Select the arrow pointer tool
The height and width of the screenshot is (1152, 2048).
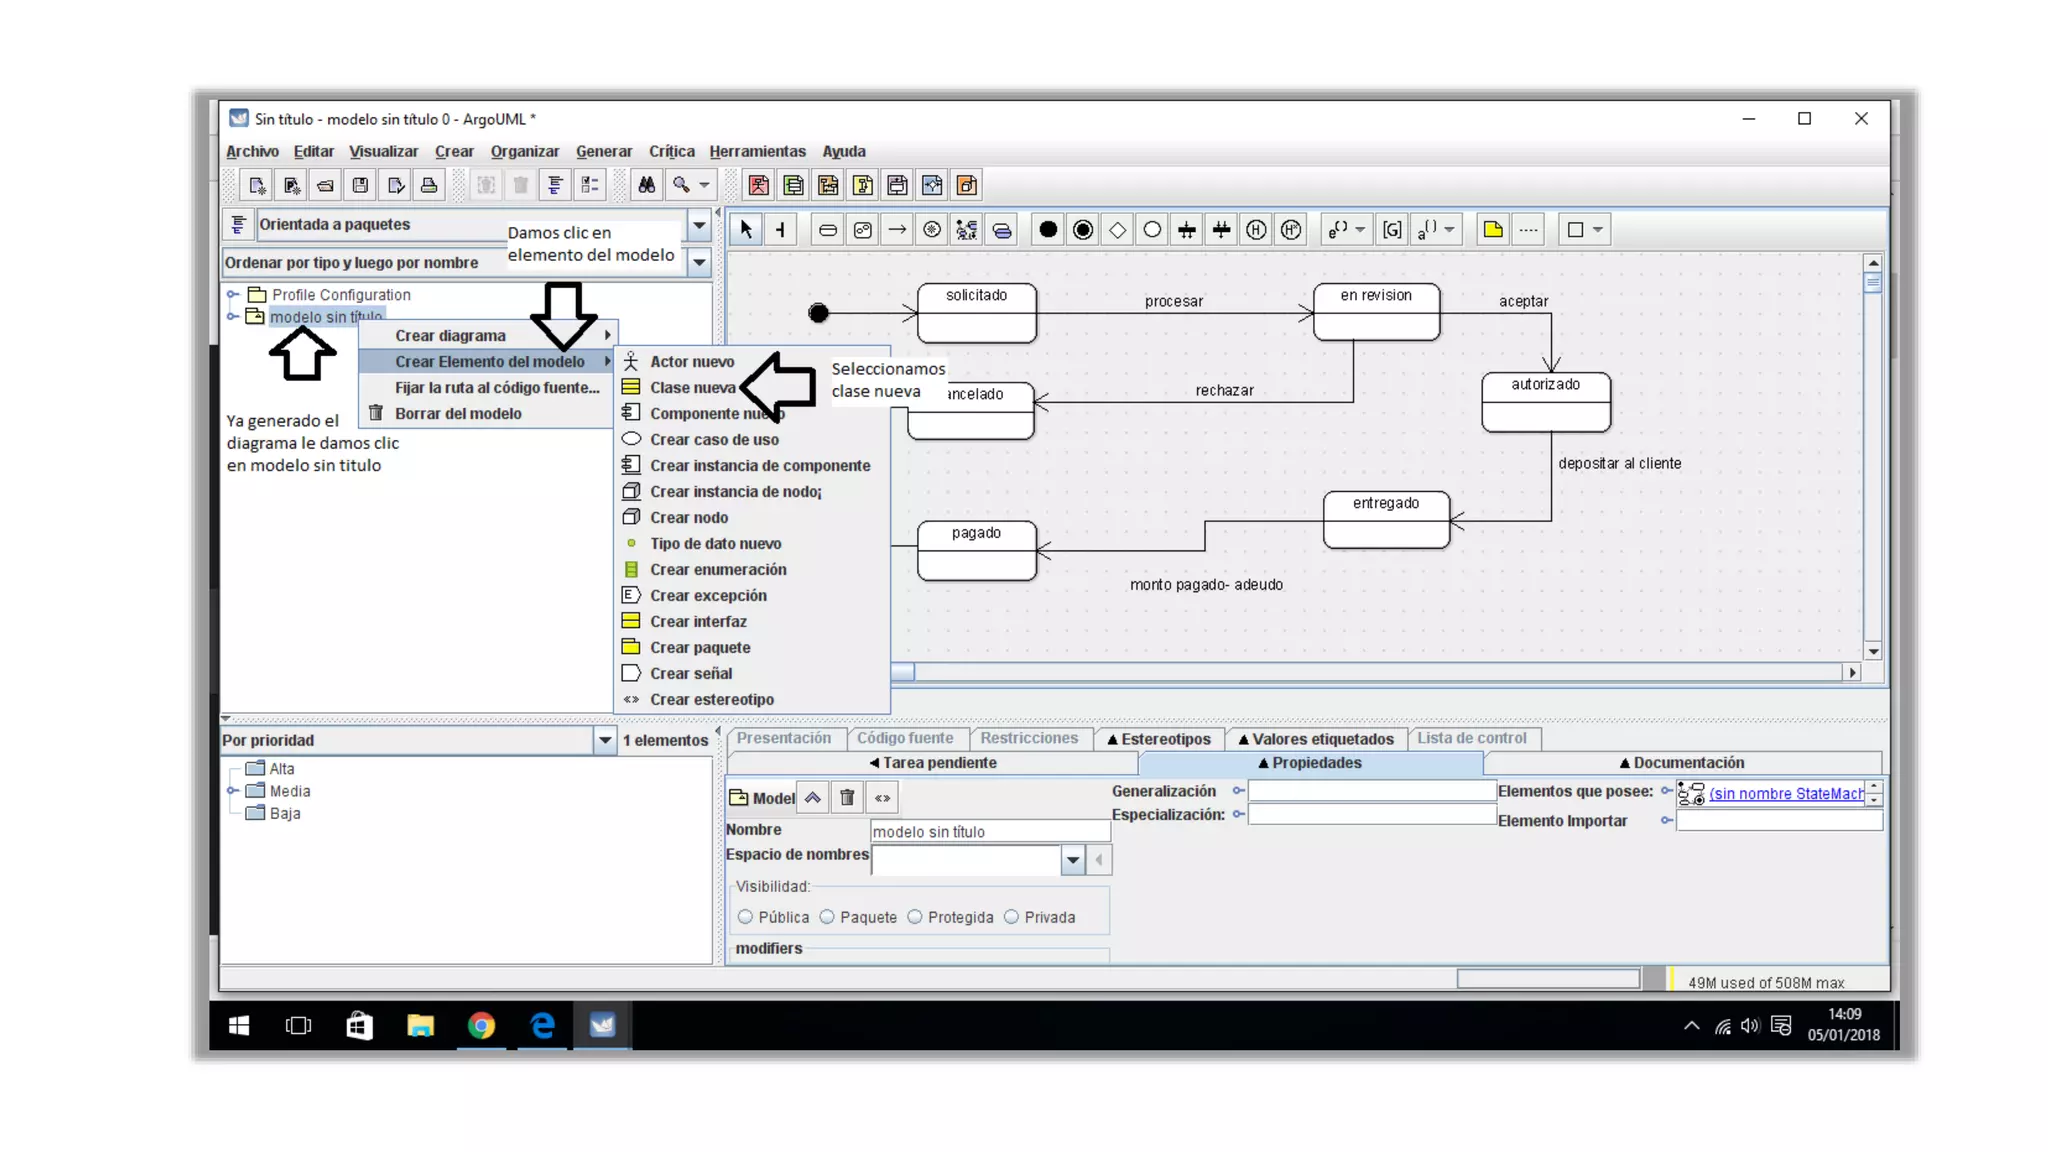coord(746,230)
